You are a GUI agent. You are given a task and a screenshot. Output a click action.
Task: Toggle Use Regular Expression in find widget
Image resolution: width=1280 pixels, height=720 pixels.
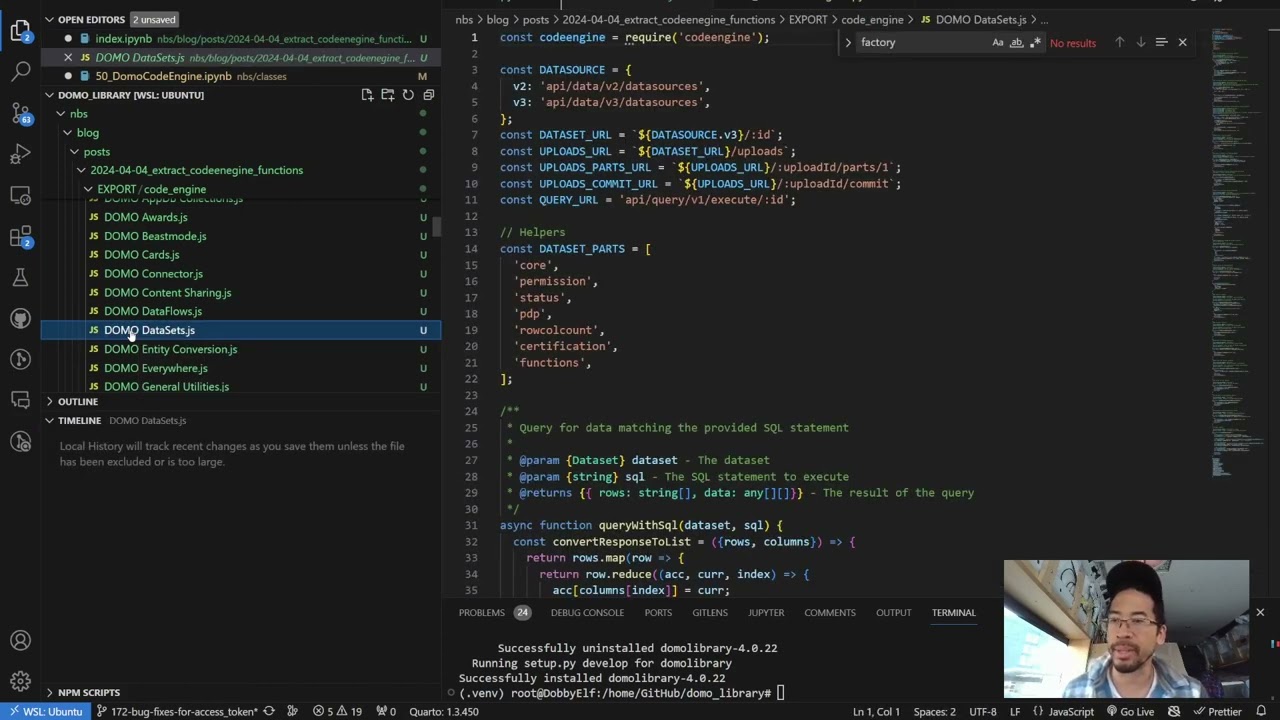pos(1035,42)
